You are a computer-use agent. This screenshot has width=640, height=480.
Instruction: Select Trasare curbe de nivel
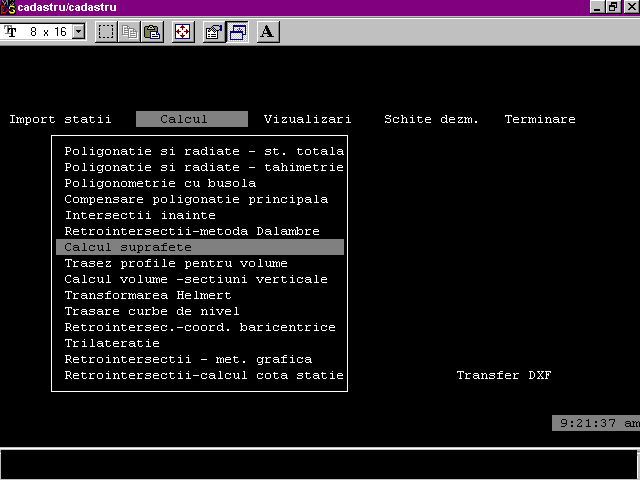tap(152, 311)
